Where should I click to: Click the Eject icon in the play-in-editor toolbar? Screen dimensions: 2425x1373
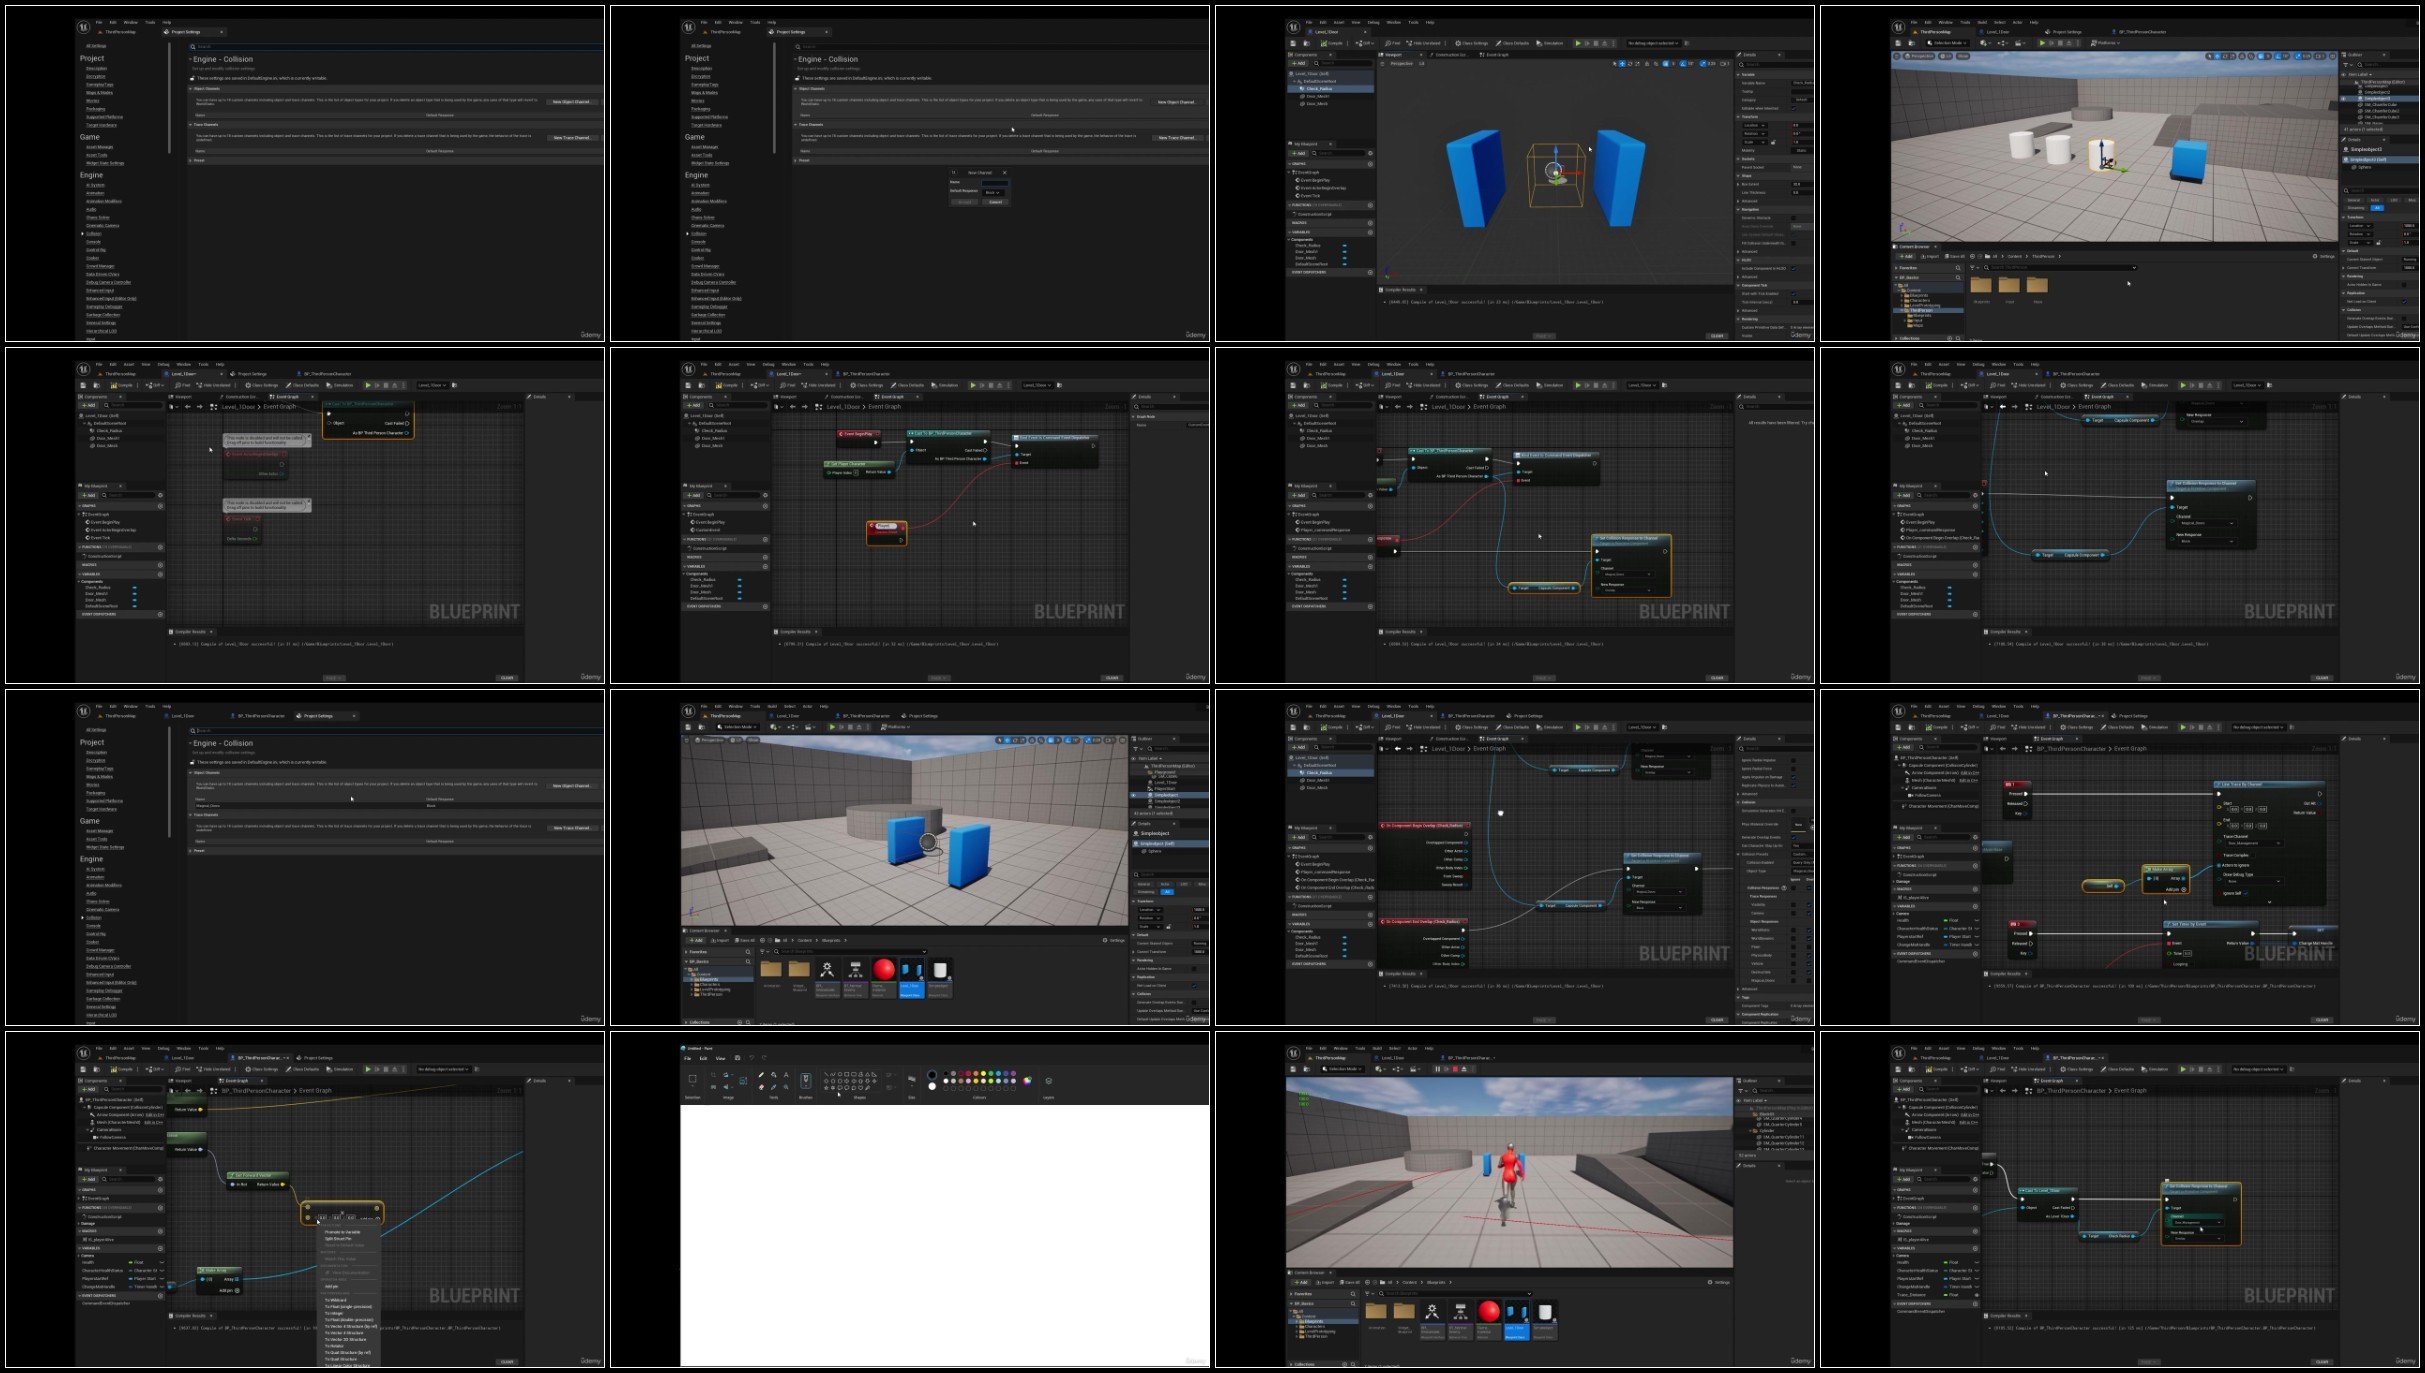[1464, 1069]
